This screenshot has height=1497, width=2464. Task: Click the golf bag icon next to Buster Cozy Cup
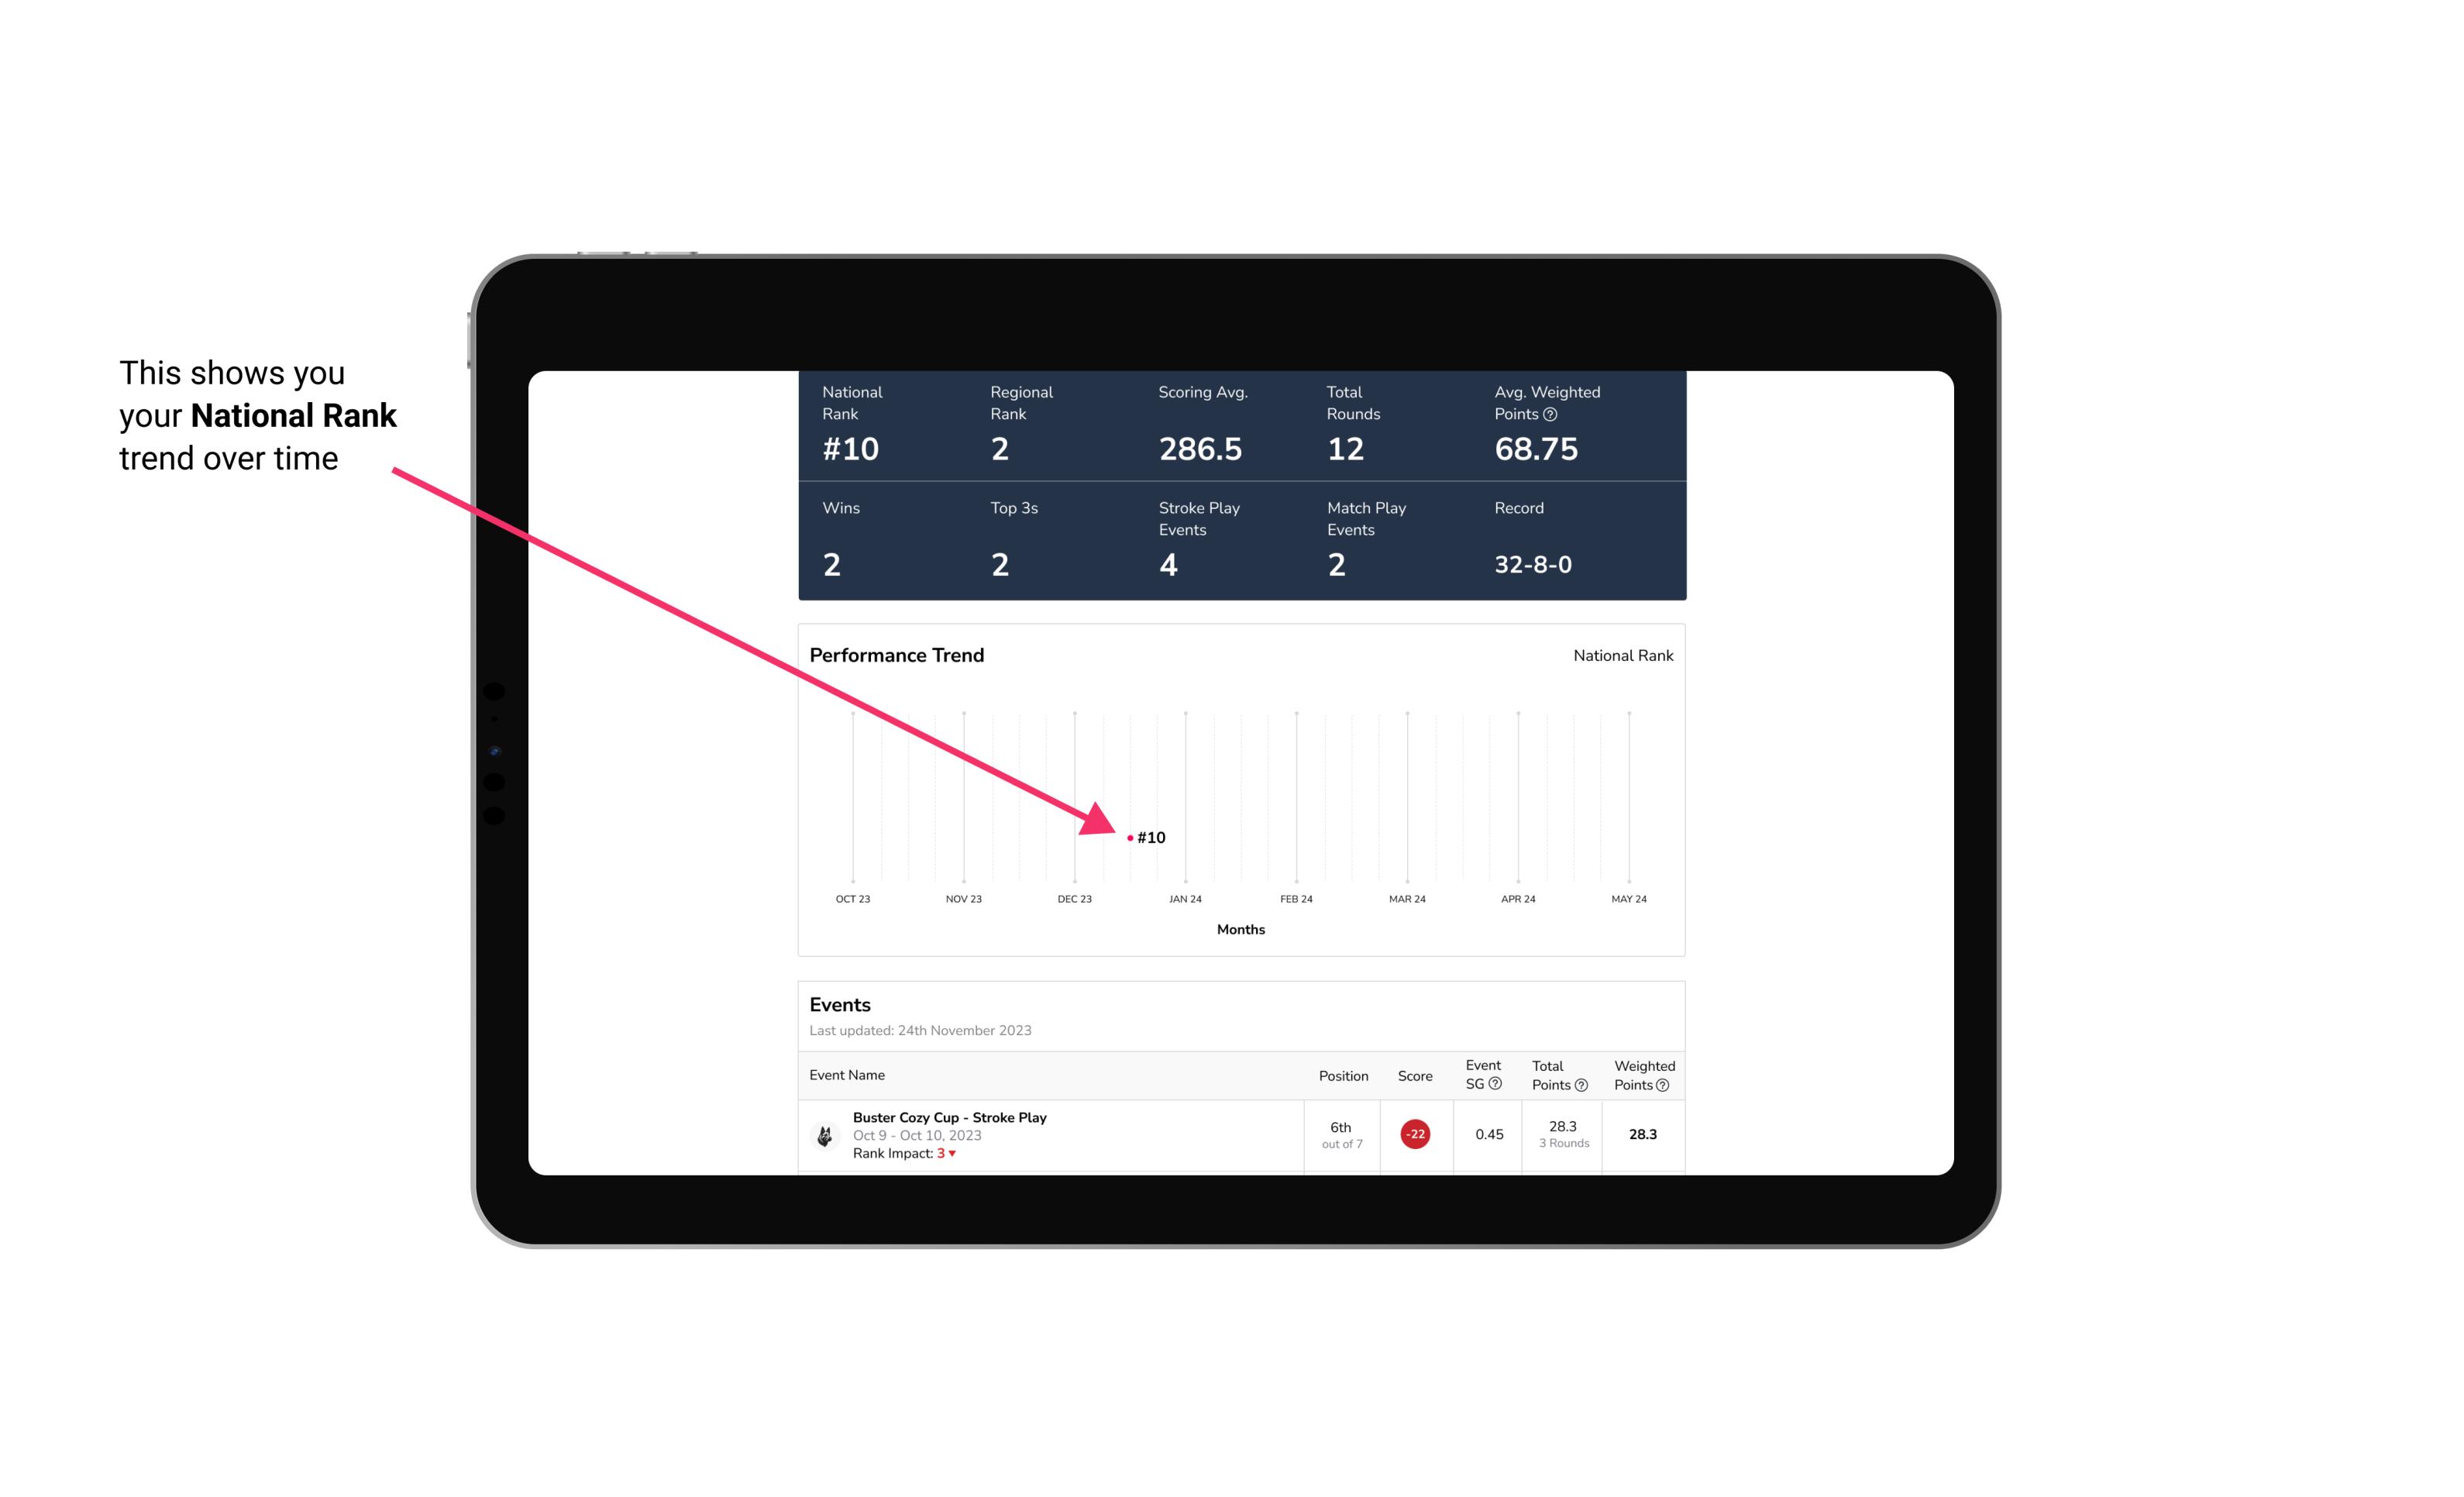824,1133
